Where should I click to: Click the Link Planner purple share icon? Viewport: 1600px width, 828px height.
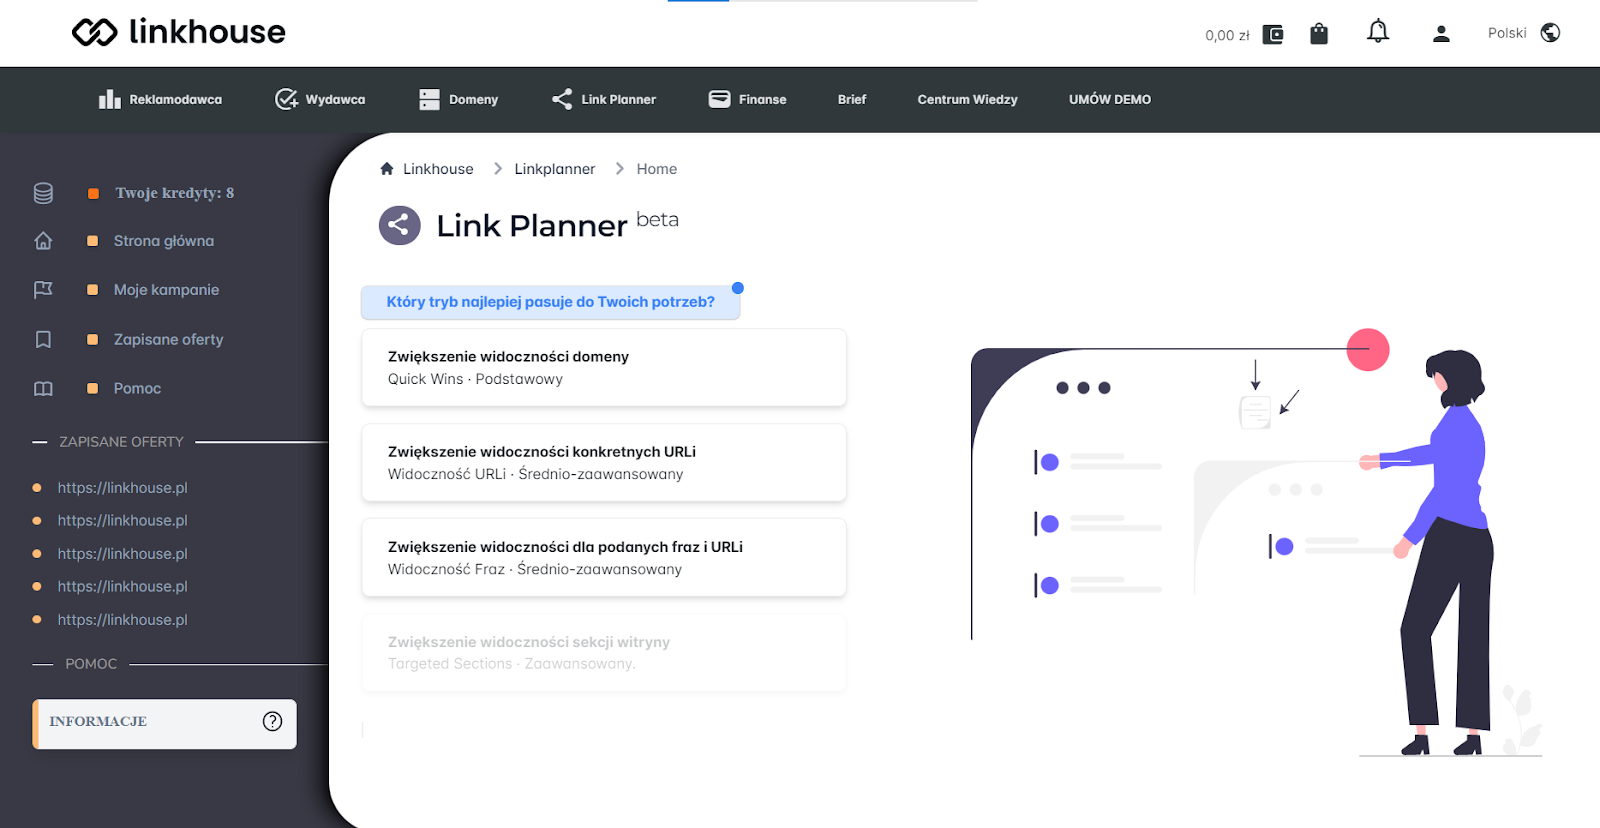(x=399, y=225)
